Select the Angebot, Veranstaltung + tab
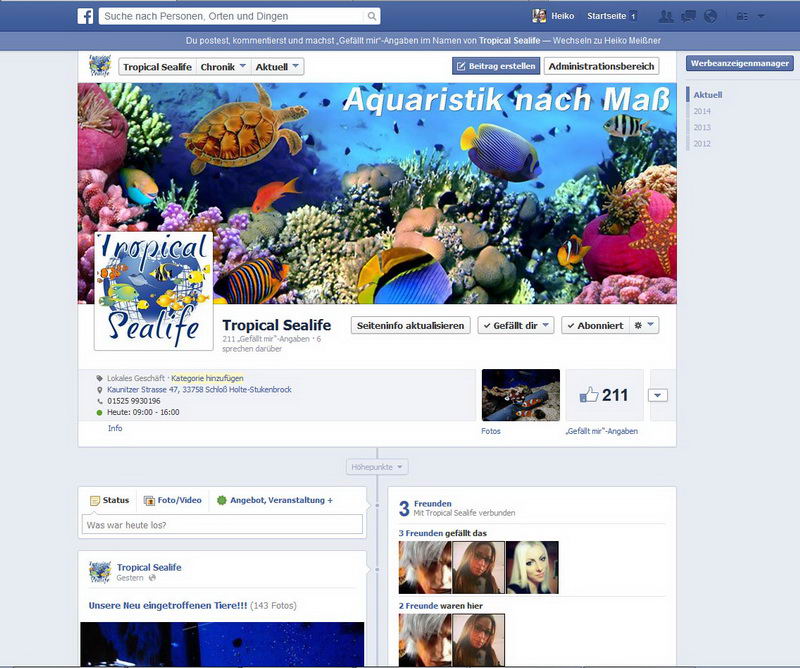Screen dimensions: 800x668 [274, 501]
